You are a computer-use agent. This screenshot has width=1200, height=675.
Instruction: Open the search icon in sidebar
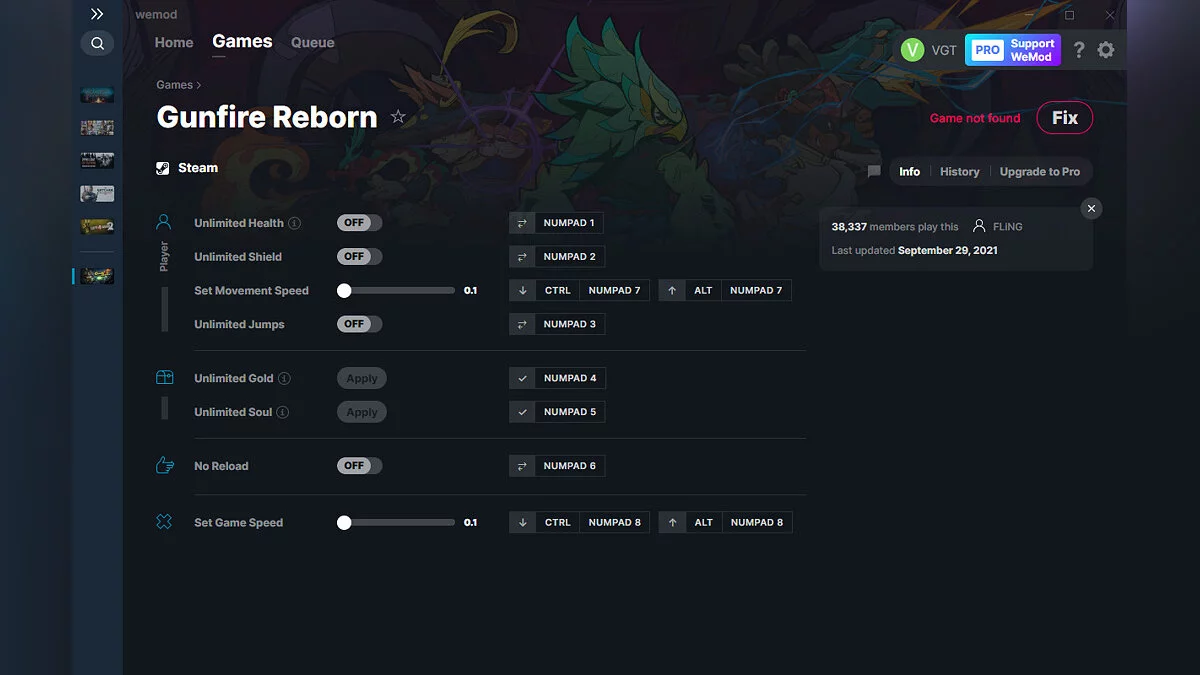97,44
